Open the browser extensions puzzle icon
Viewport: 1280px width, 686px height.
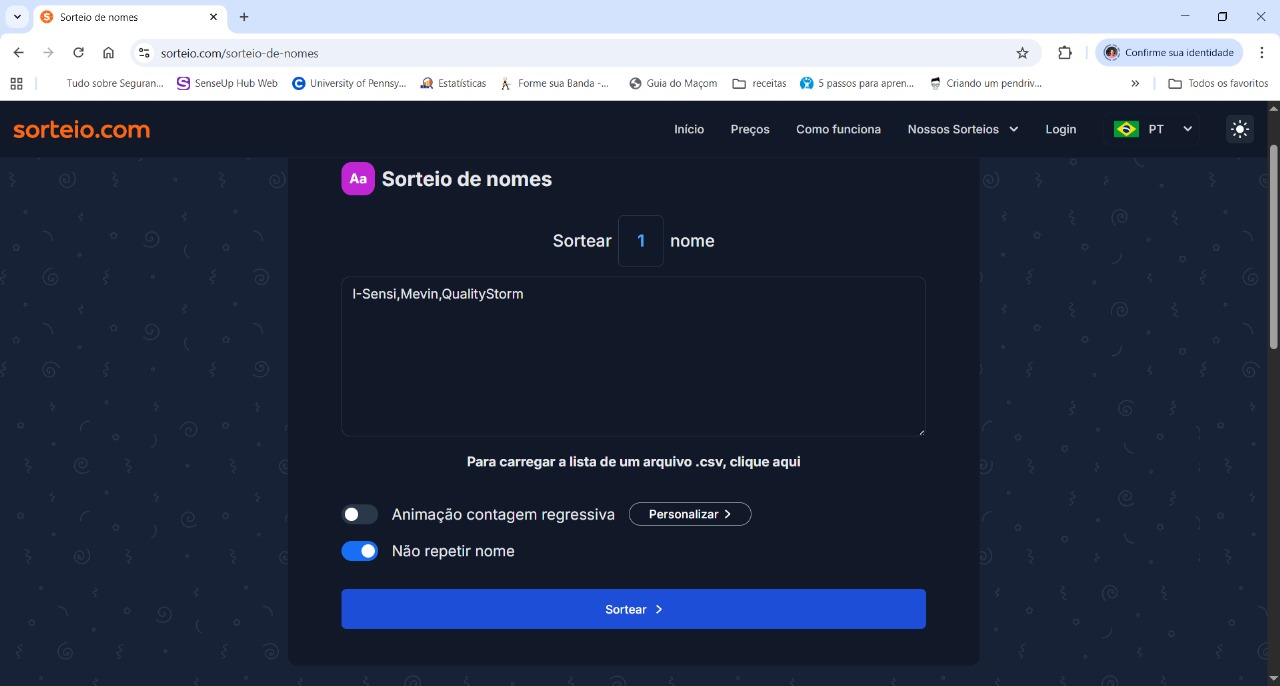coord(1065,53)
